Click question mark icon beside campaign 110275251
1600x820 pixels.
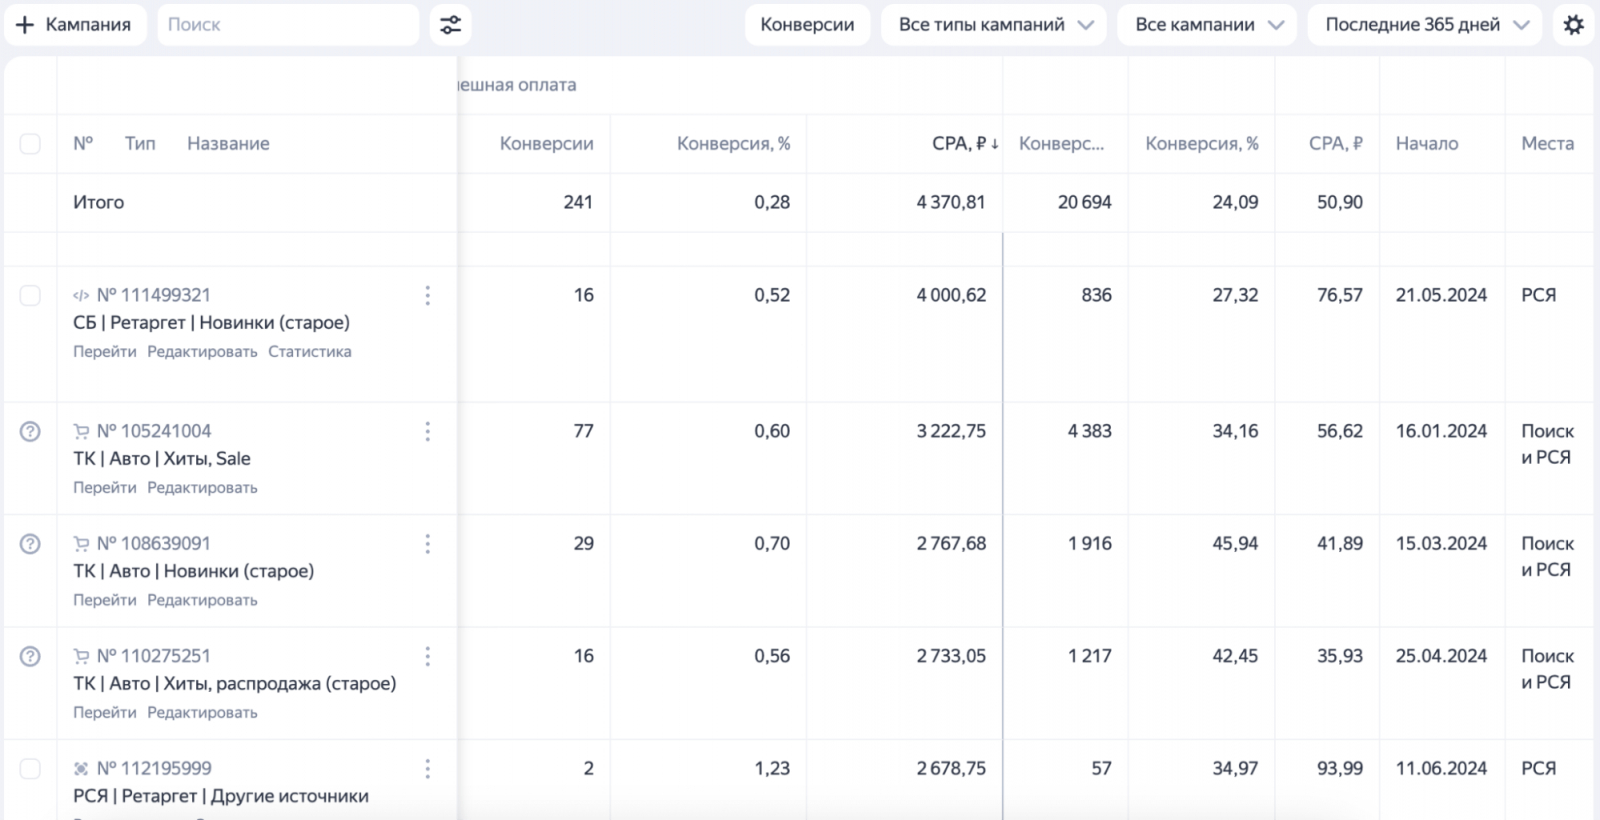point(30,656)
